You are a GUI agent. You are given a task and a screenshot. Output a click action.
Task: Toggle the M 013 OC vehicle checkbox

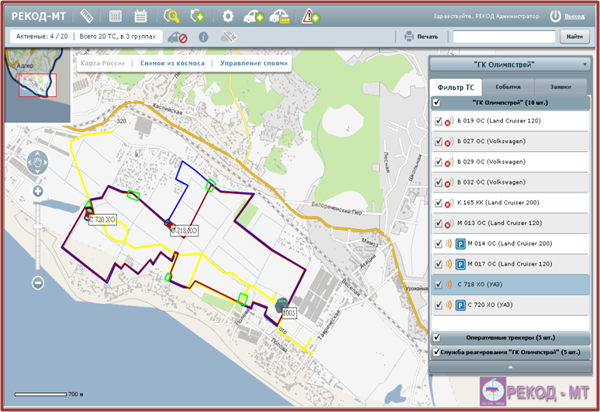tap(438, 223)
